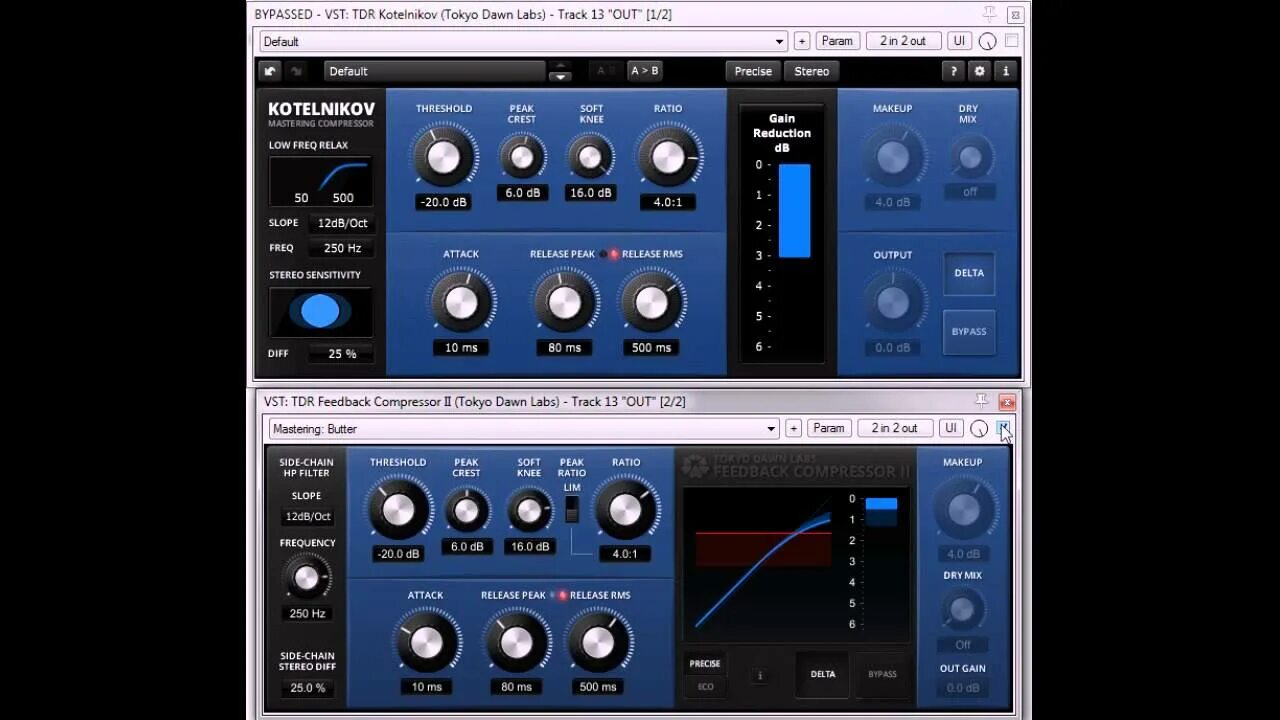Screen dimensions: 1280x720
Task: Click Kotelnikov Output knob
Action: 892,303
